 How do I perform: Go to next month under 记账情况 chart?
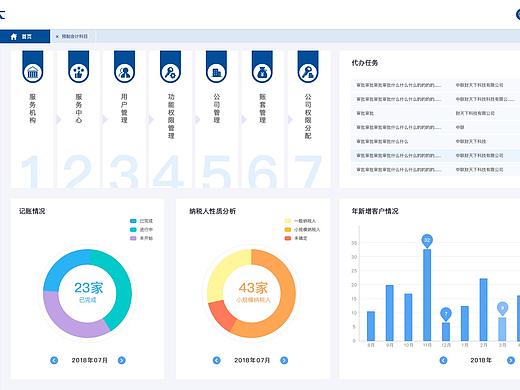pos(122,360)
